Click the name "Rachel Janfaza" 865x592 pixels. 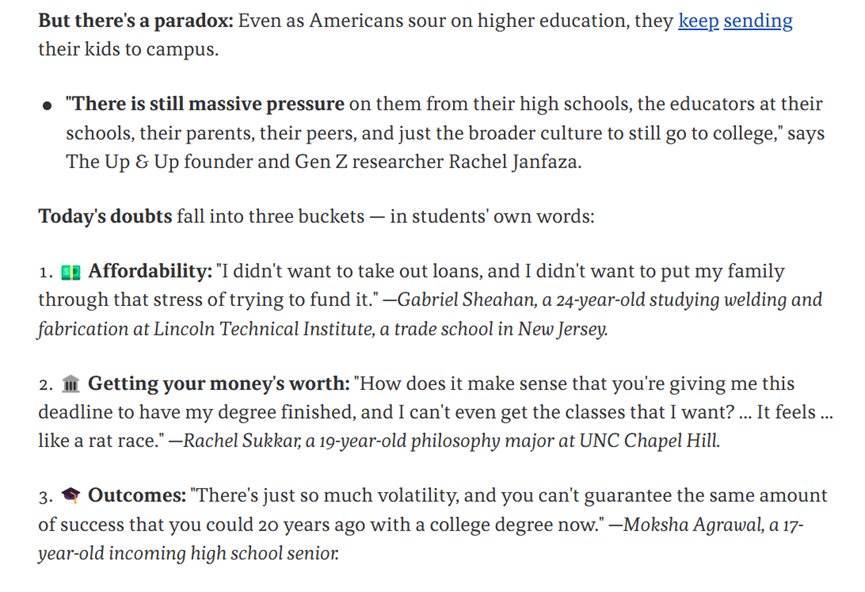514,162
